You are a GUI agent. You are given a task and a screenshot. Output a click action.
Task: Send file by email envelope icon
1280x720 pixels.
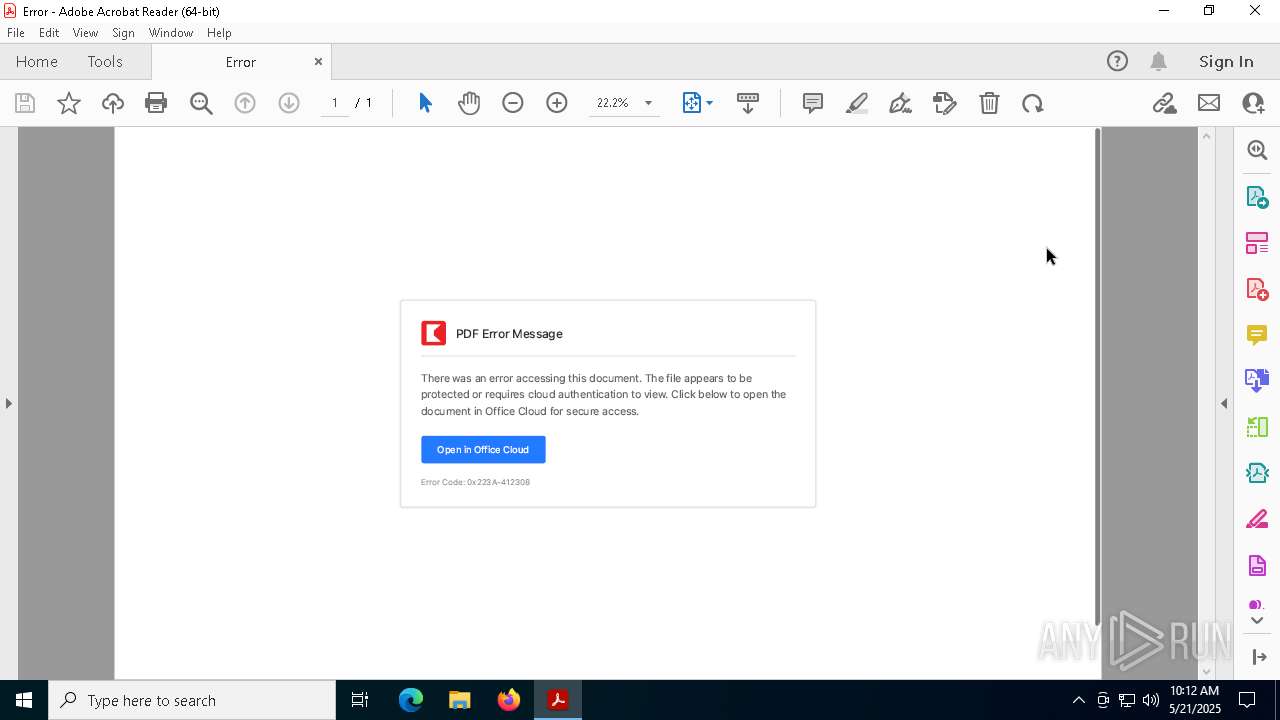[1209, 103]
